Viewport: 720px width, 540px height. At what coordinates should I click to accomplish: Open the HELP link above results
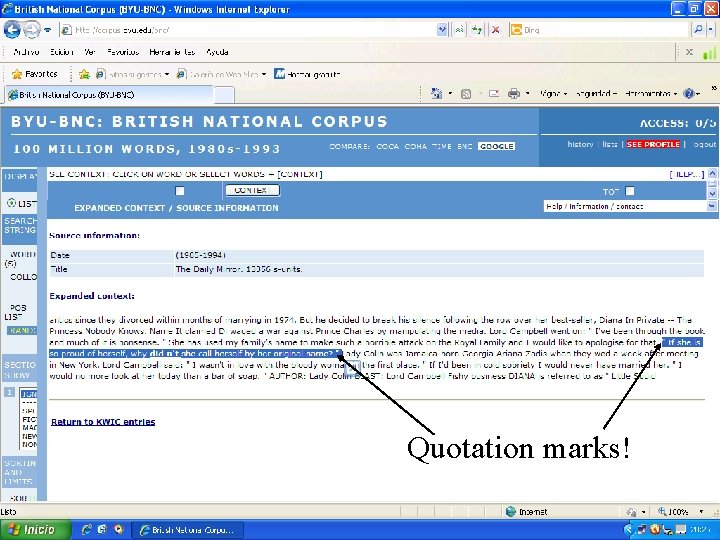[686, 174]
